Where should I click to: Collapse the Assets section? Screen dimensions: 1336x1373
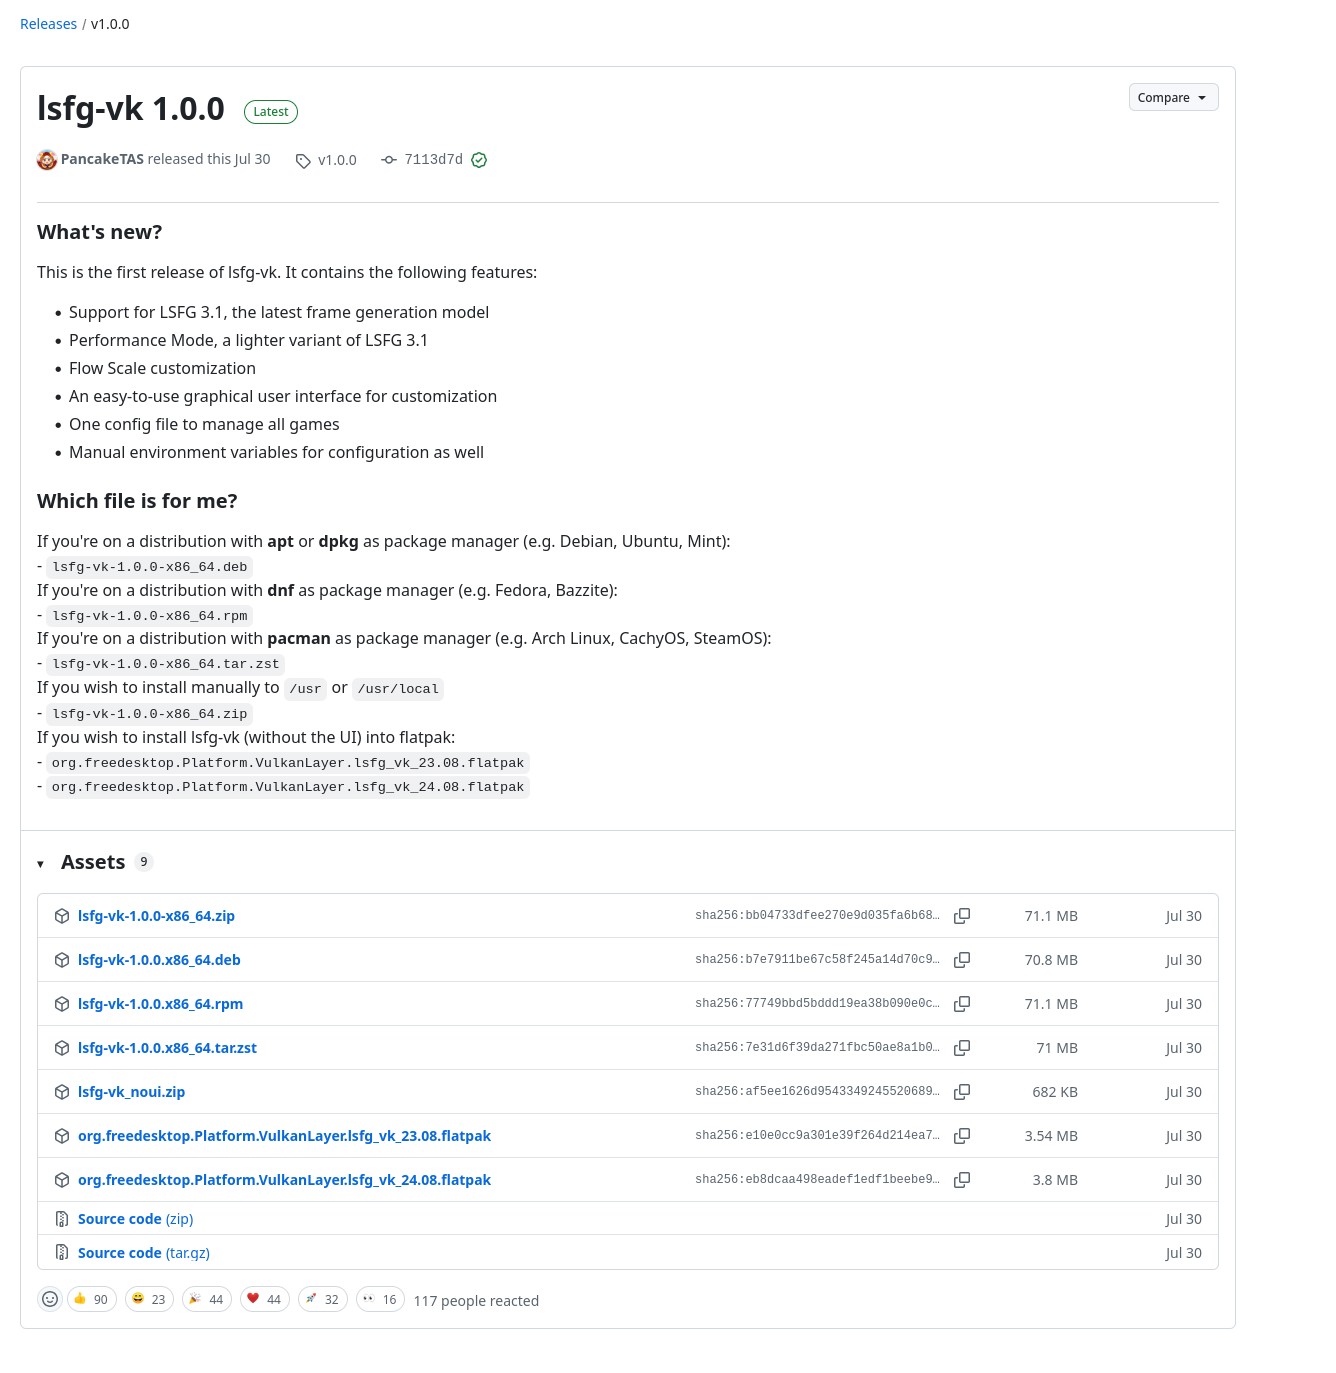40,863
